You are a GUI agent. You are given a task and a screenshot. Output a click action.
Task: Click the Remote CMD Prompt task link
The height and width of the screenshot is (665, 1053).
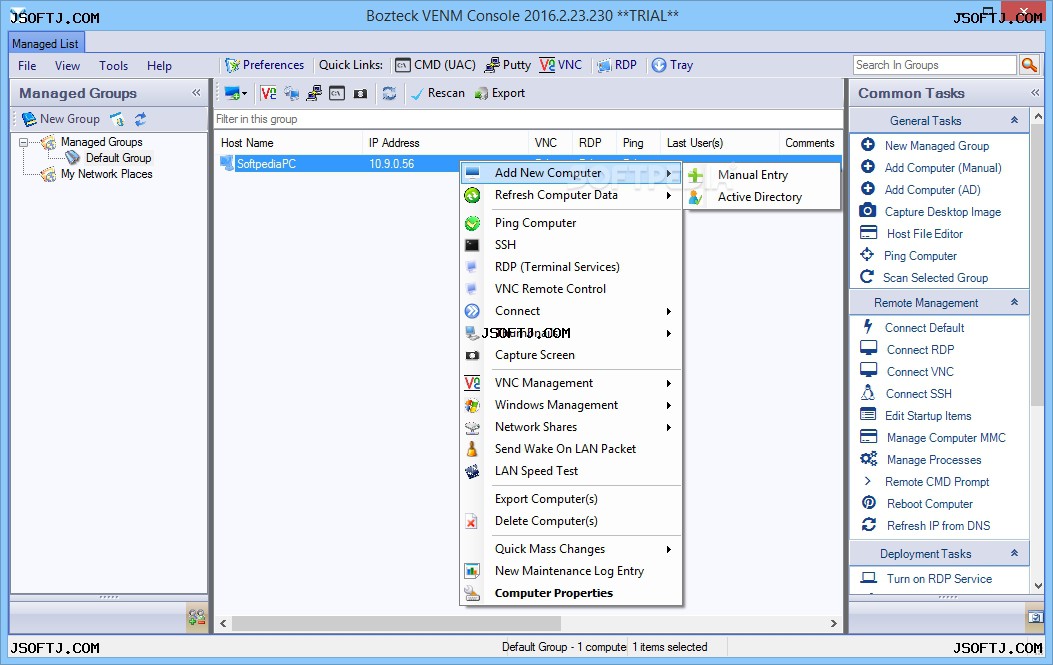[x=937, y=482]
